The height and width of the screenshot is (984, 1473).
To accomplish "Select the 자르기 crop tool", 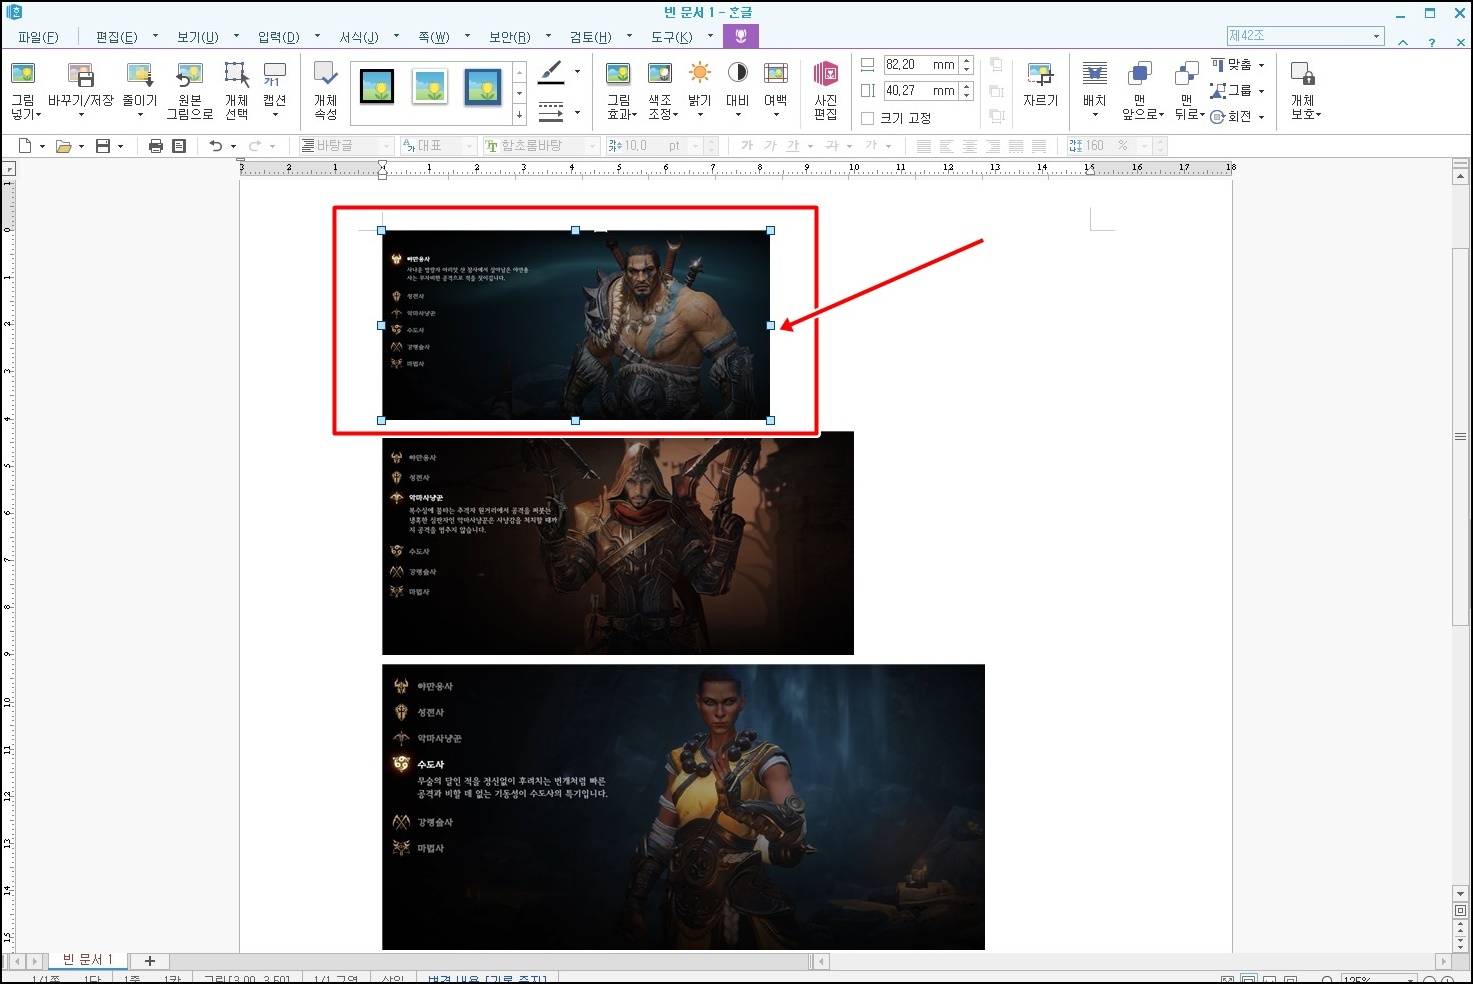I will [x=1040, y=85].
